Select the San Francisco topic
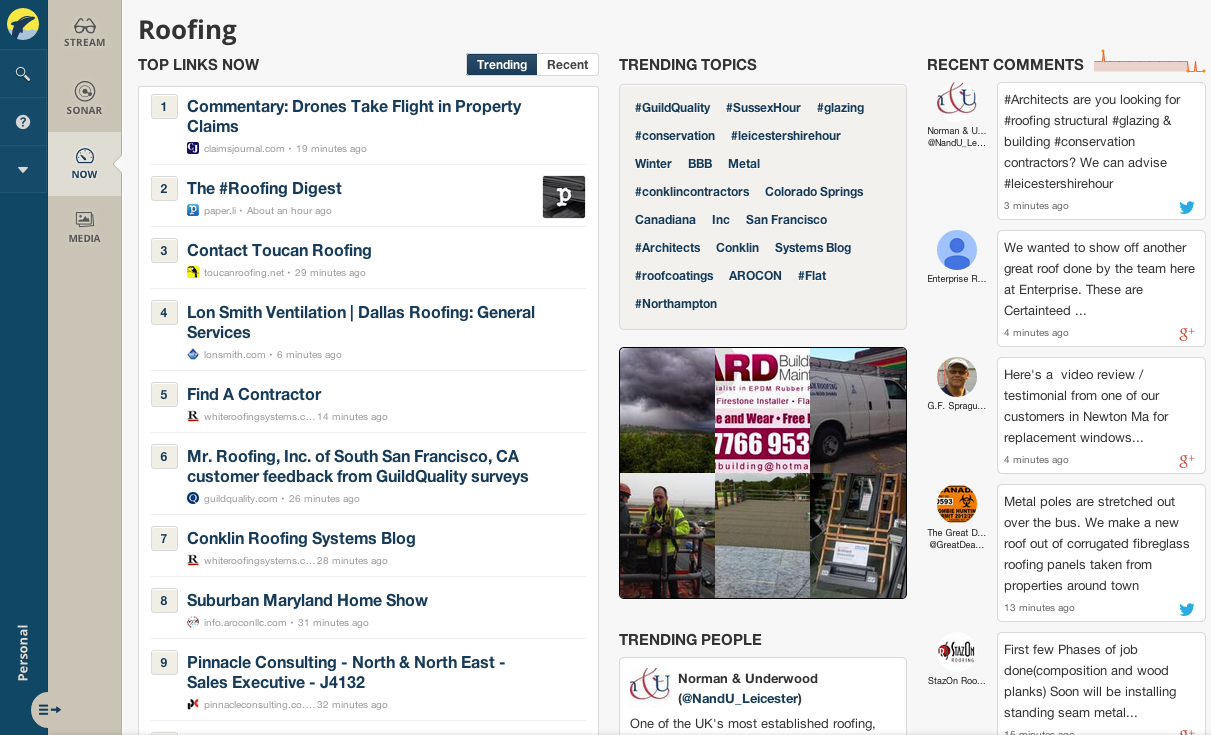The width and height of the screenshot is (1211, 735). (x=786, y=220)
